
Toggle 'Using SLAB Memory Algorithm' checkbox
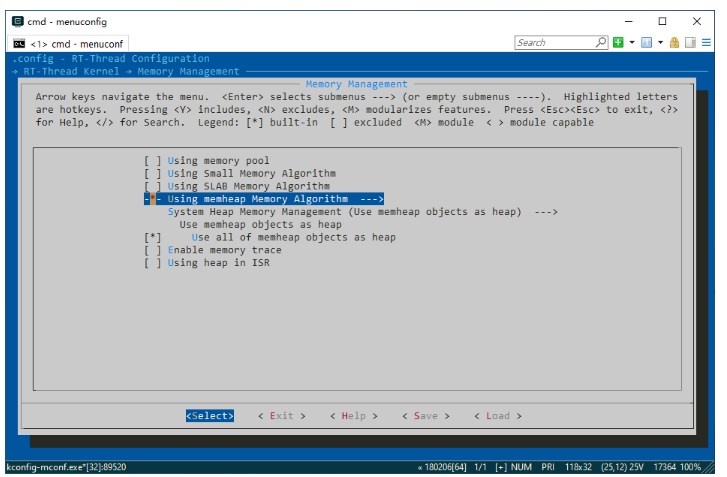tap(153, 186)
